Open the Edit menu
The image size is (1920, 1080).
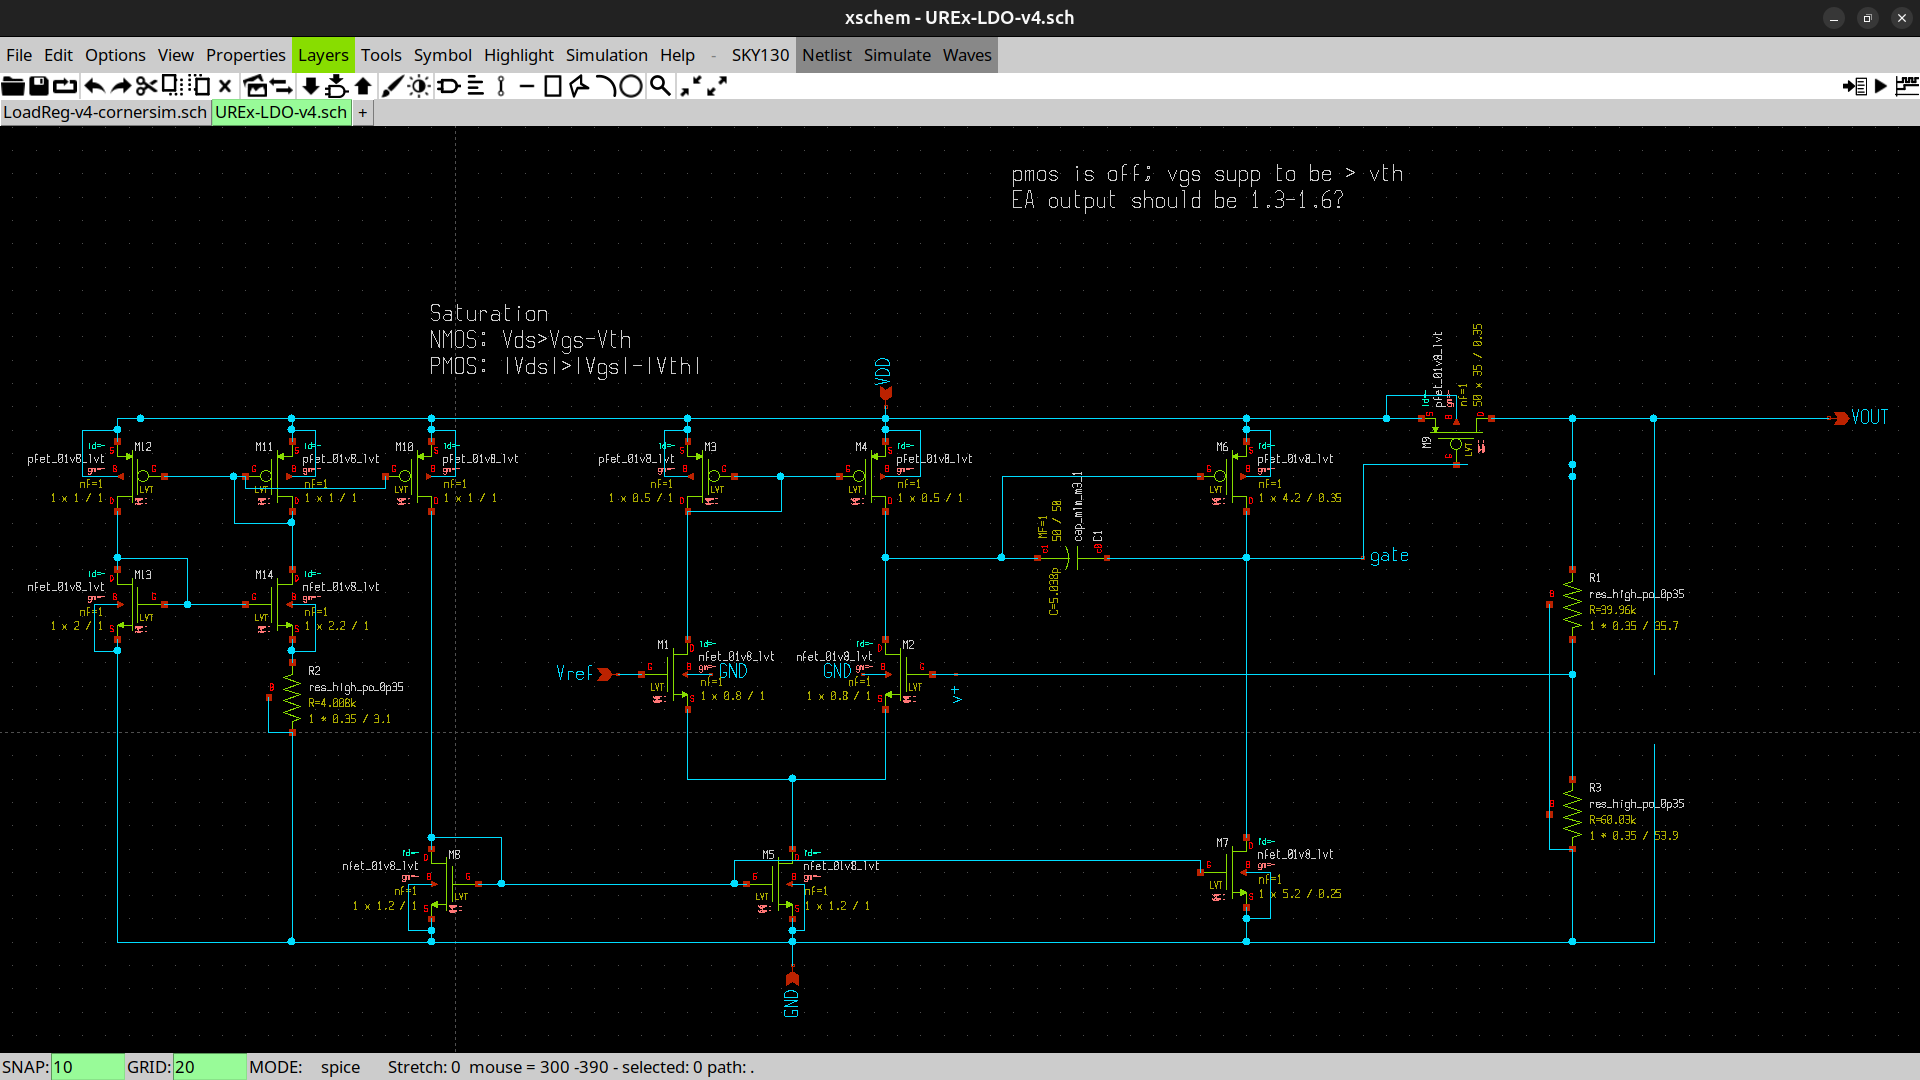point(58,55)
